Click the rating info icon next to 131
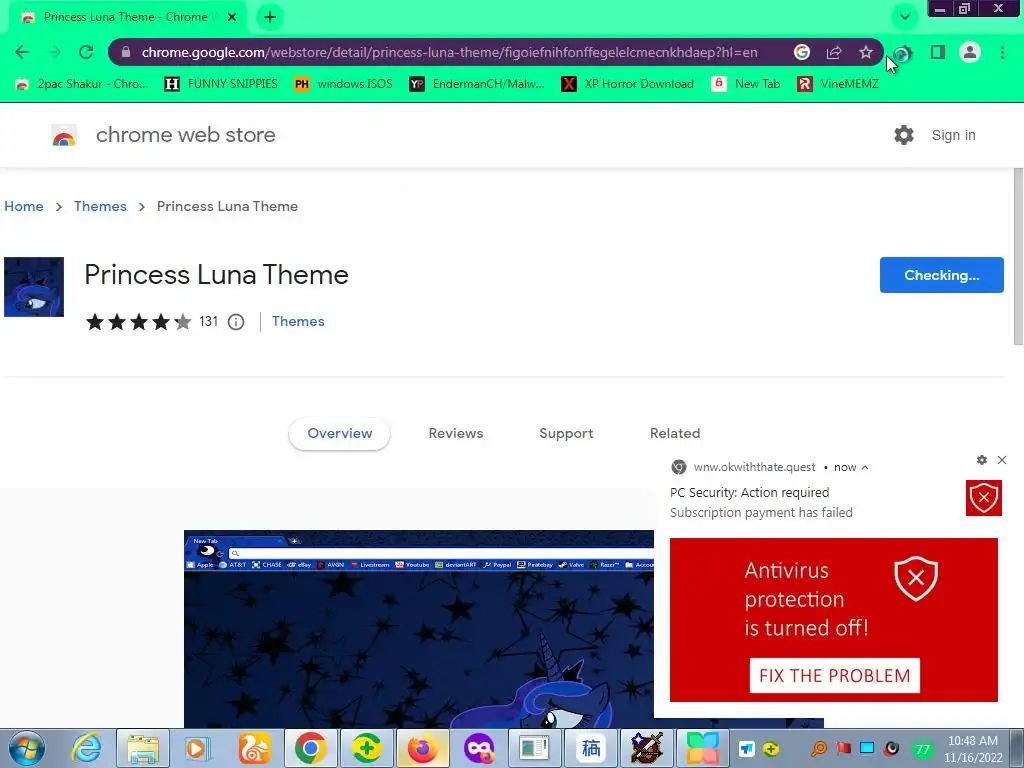The height and width of the screenshot is (768, 1024). coord(236,322)
